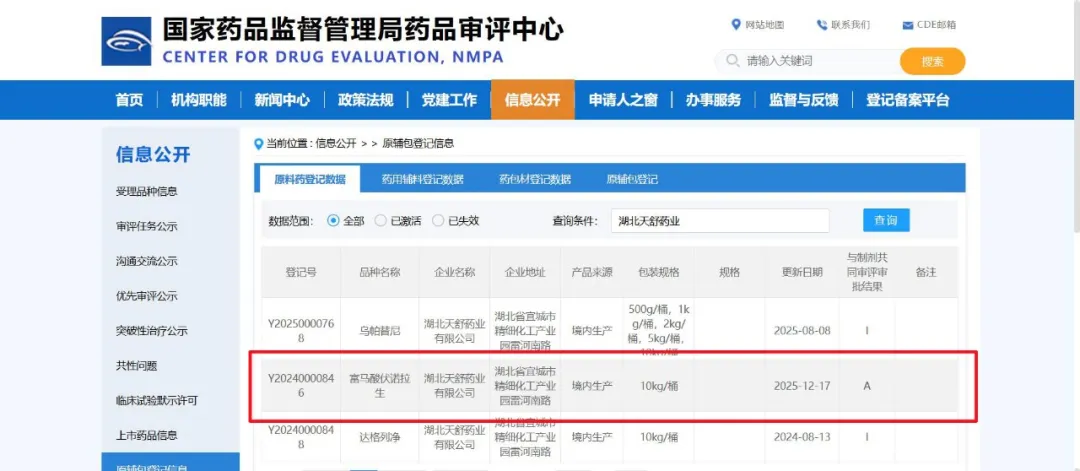Click the current location pin icon

coord(259,144)
